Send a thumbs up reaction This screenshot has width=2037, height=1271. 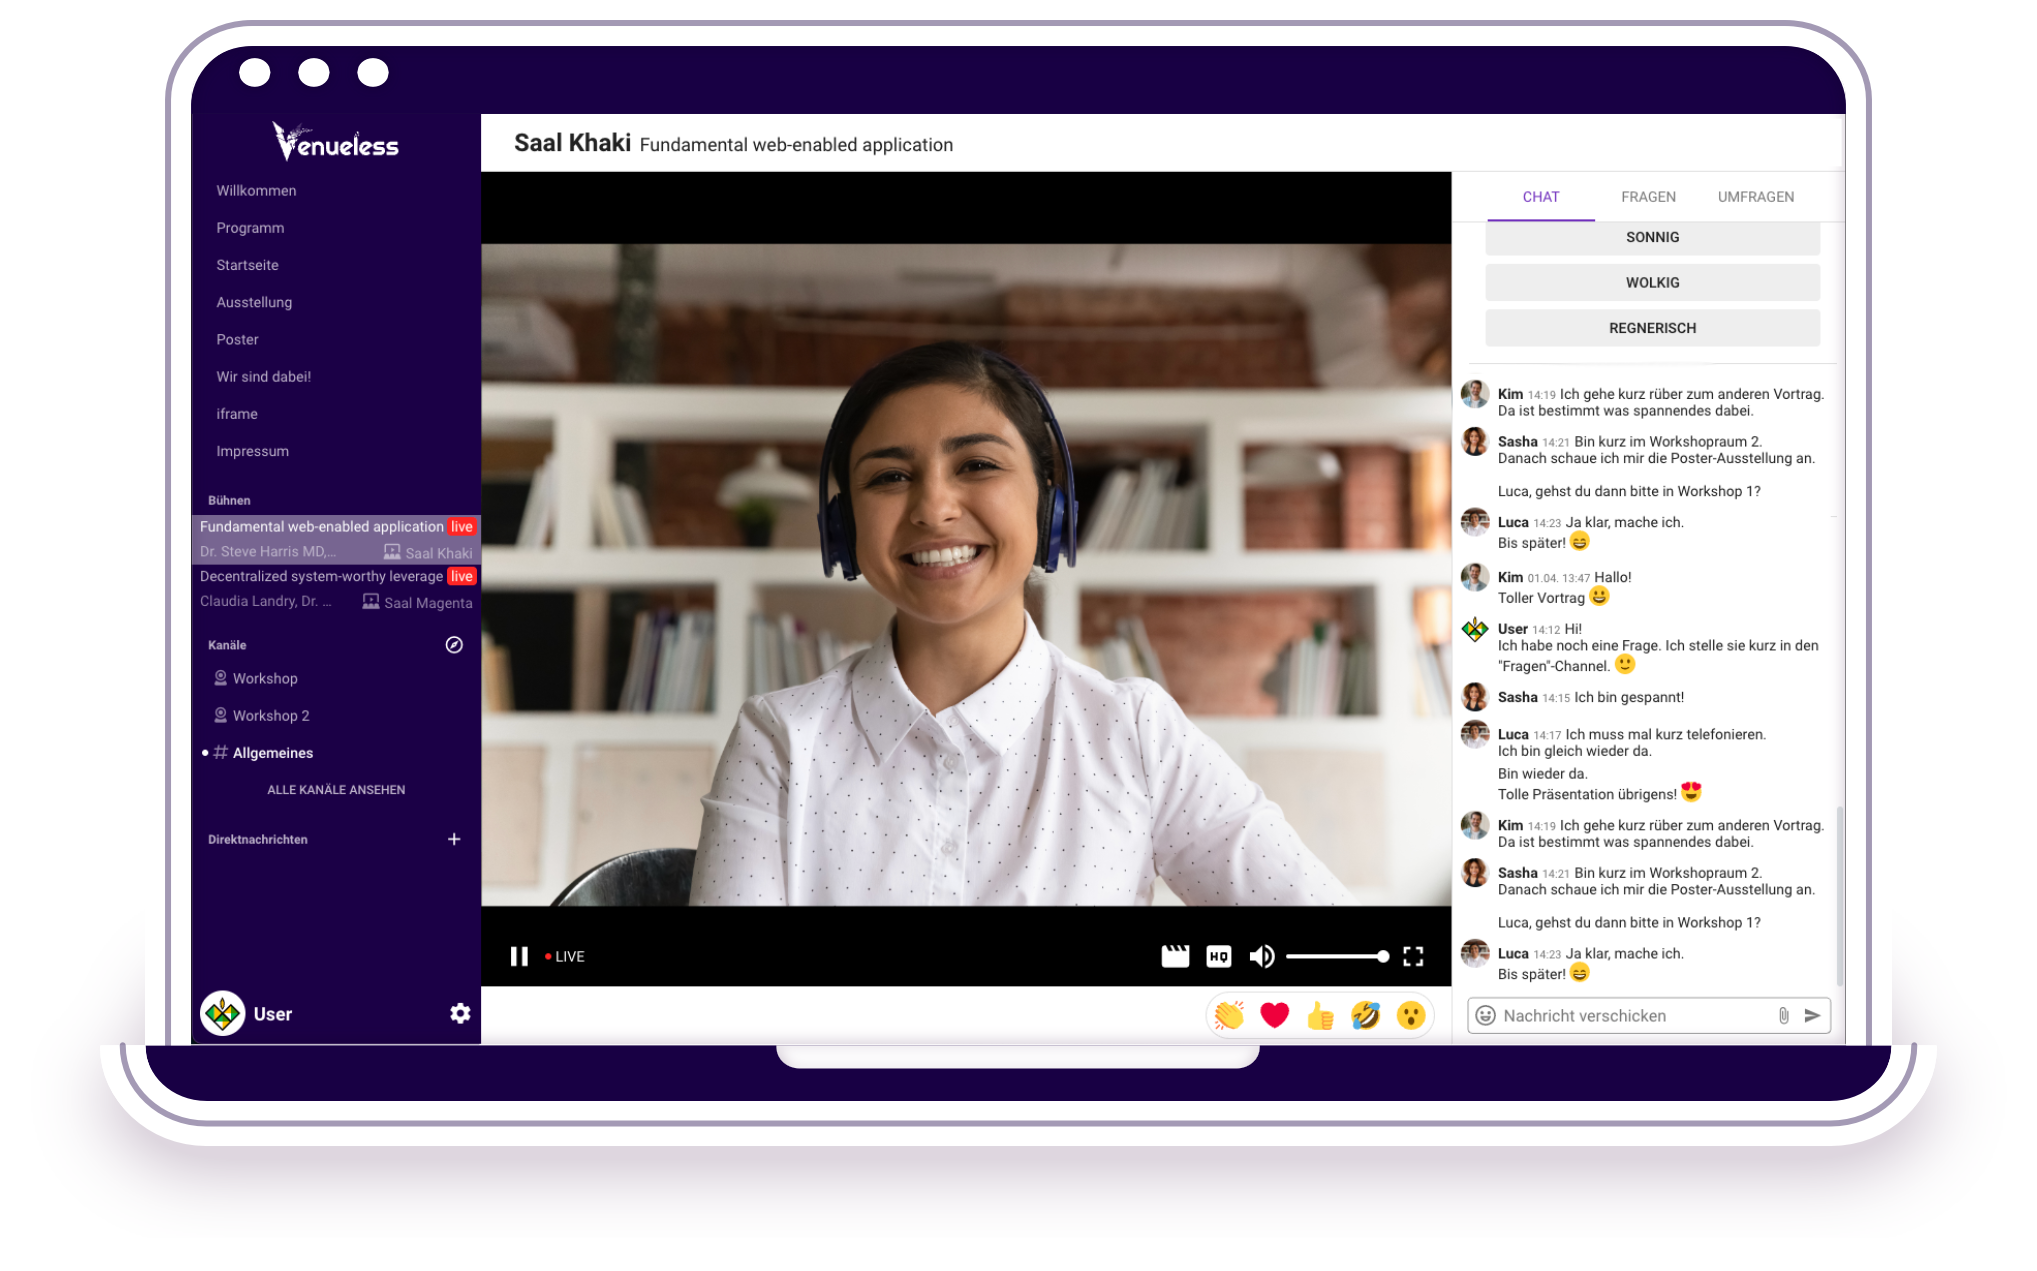tap(1320, 1016)
